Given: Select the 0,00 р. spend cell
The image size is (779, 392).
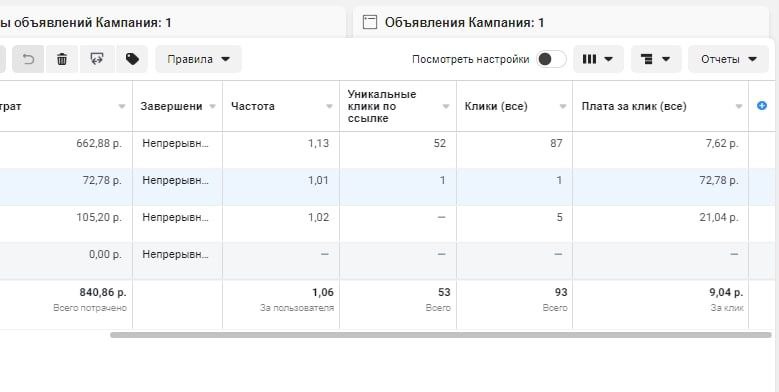Looking at the screenshot, I should [x=105, y=254].
